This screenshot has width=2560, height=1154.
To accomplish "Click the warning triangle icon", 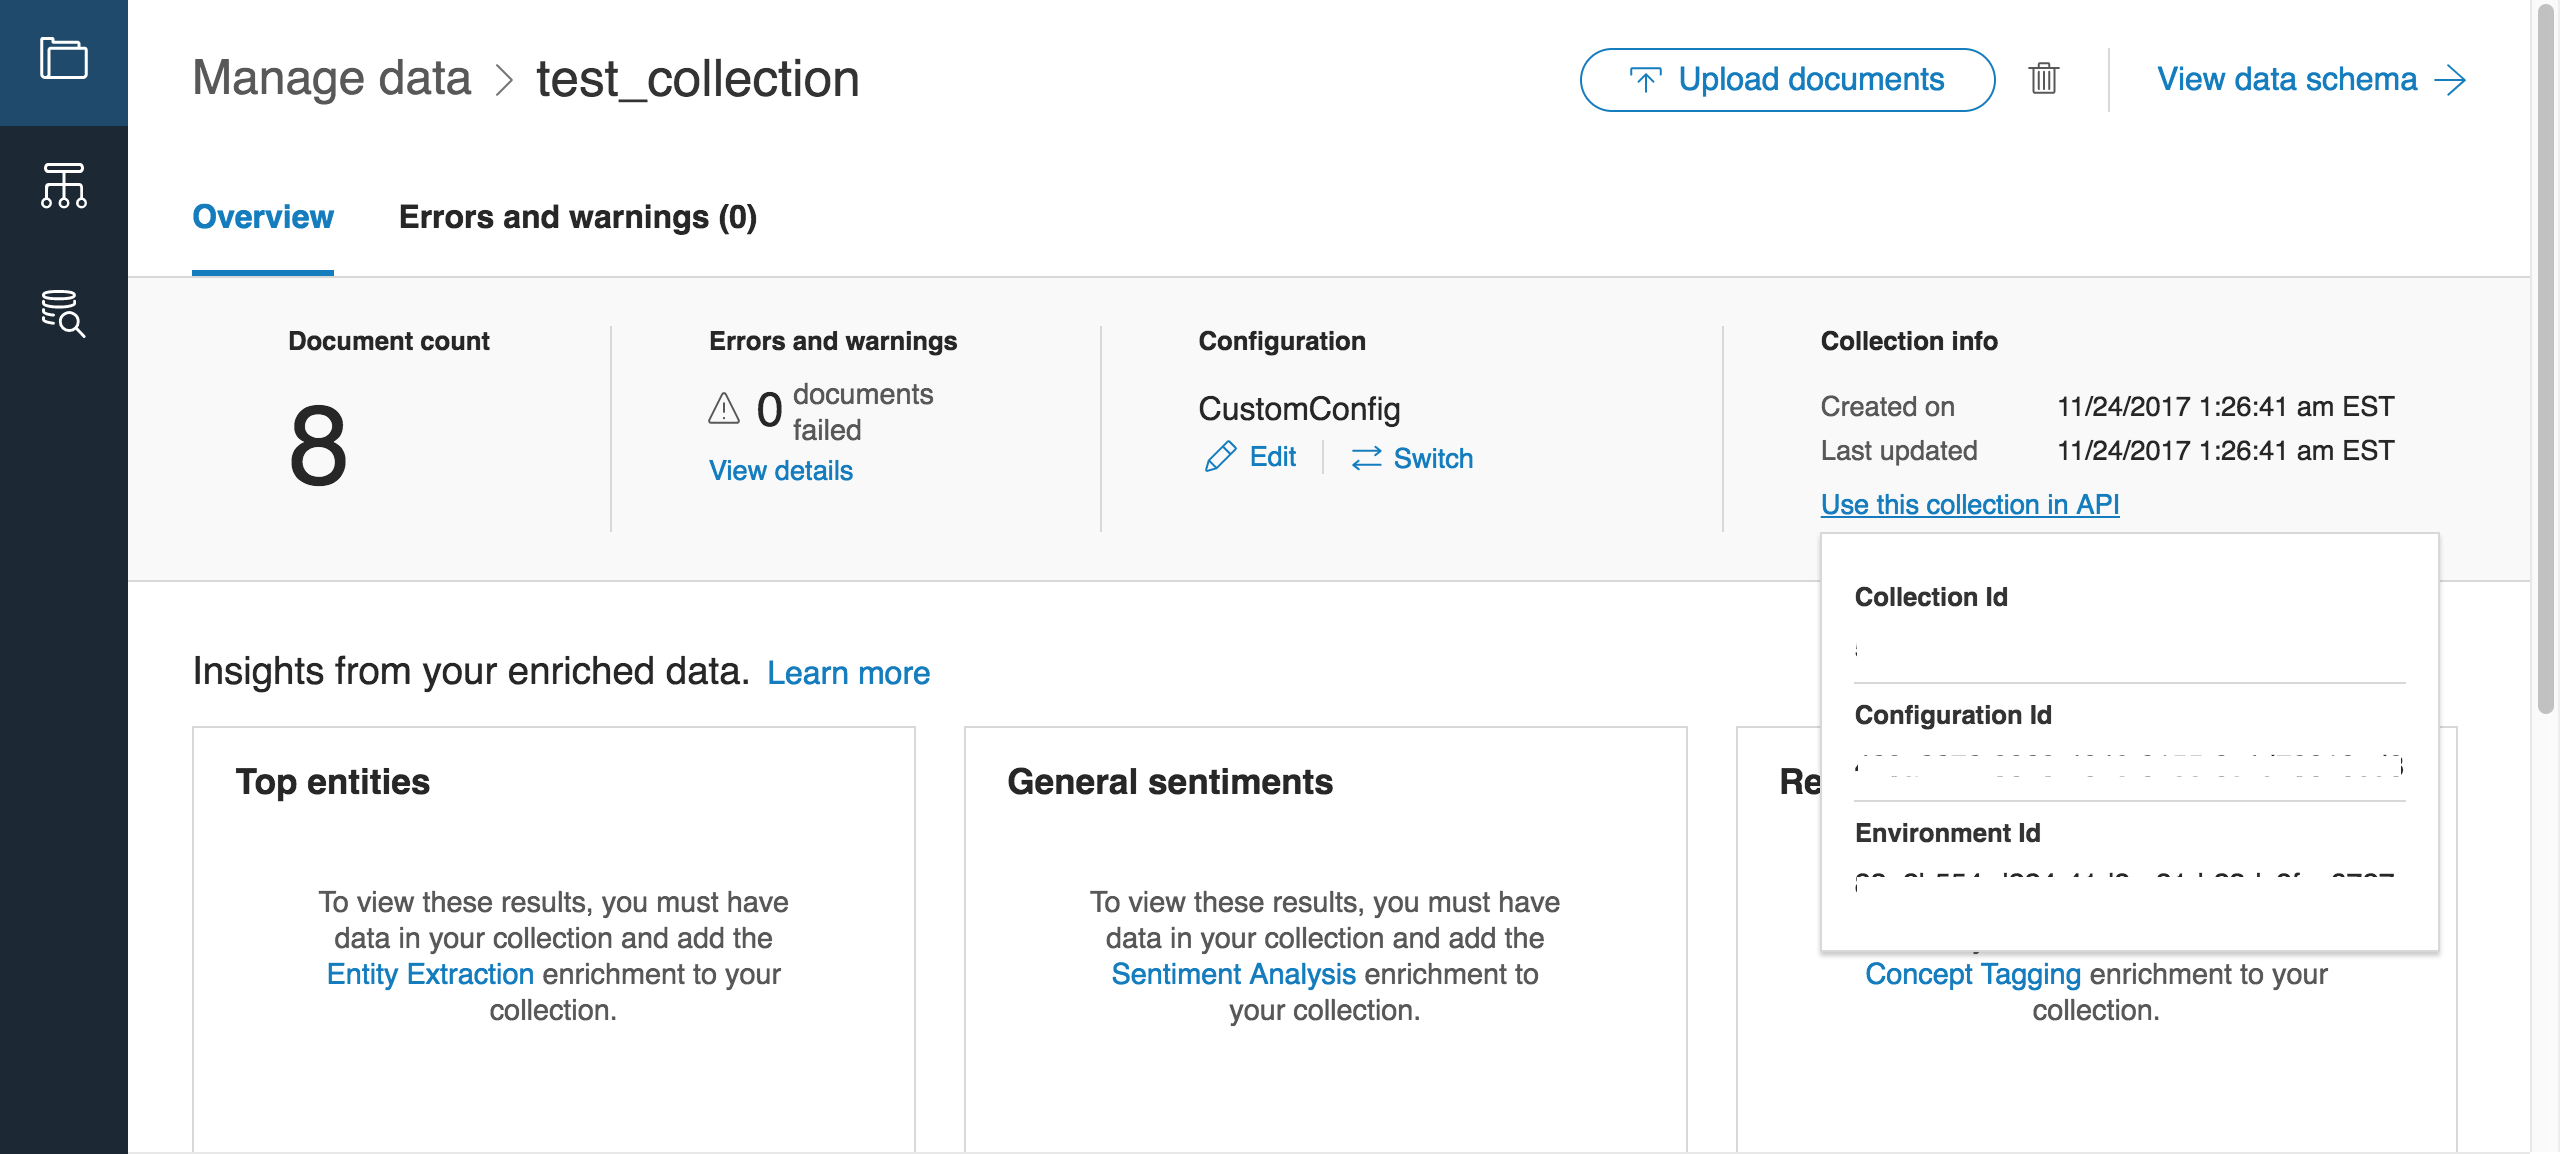I will coord(724,408).
